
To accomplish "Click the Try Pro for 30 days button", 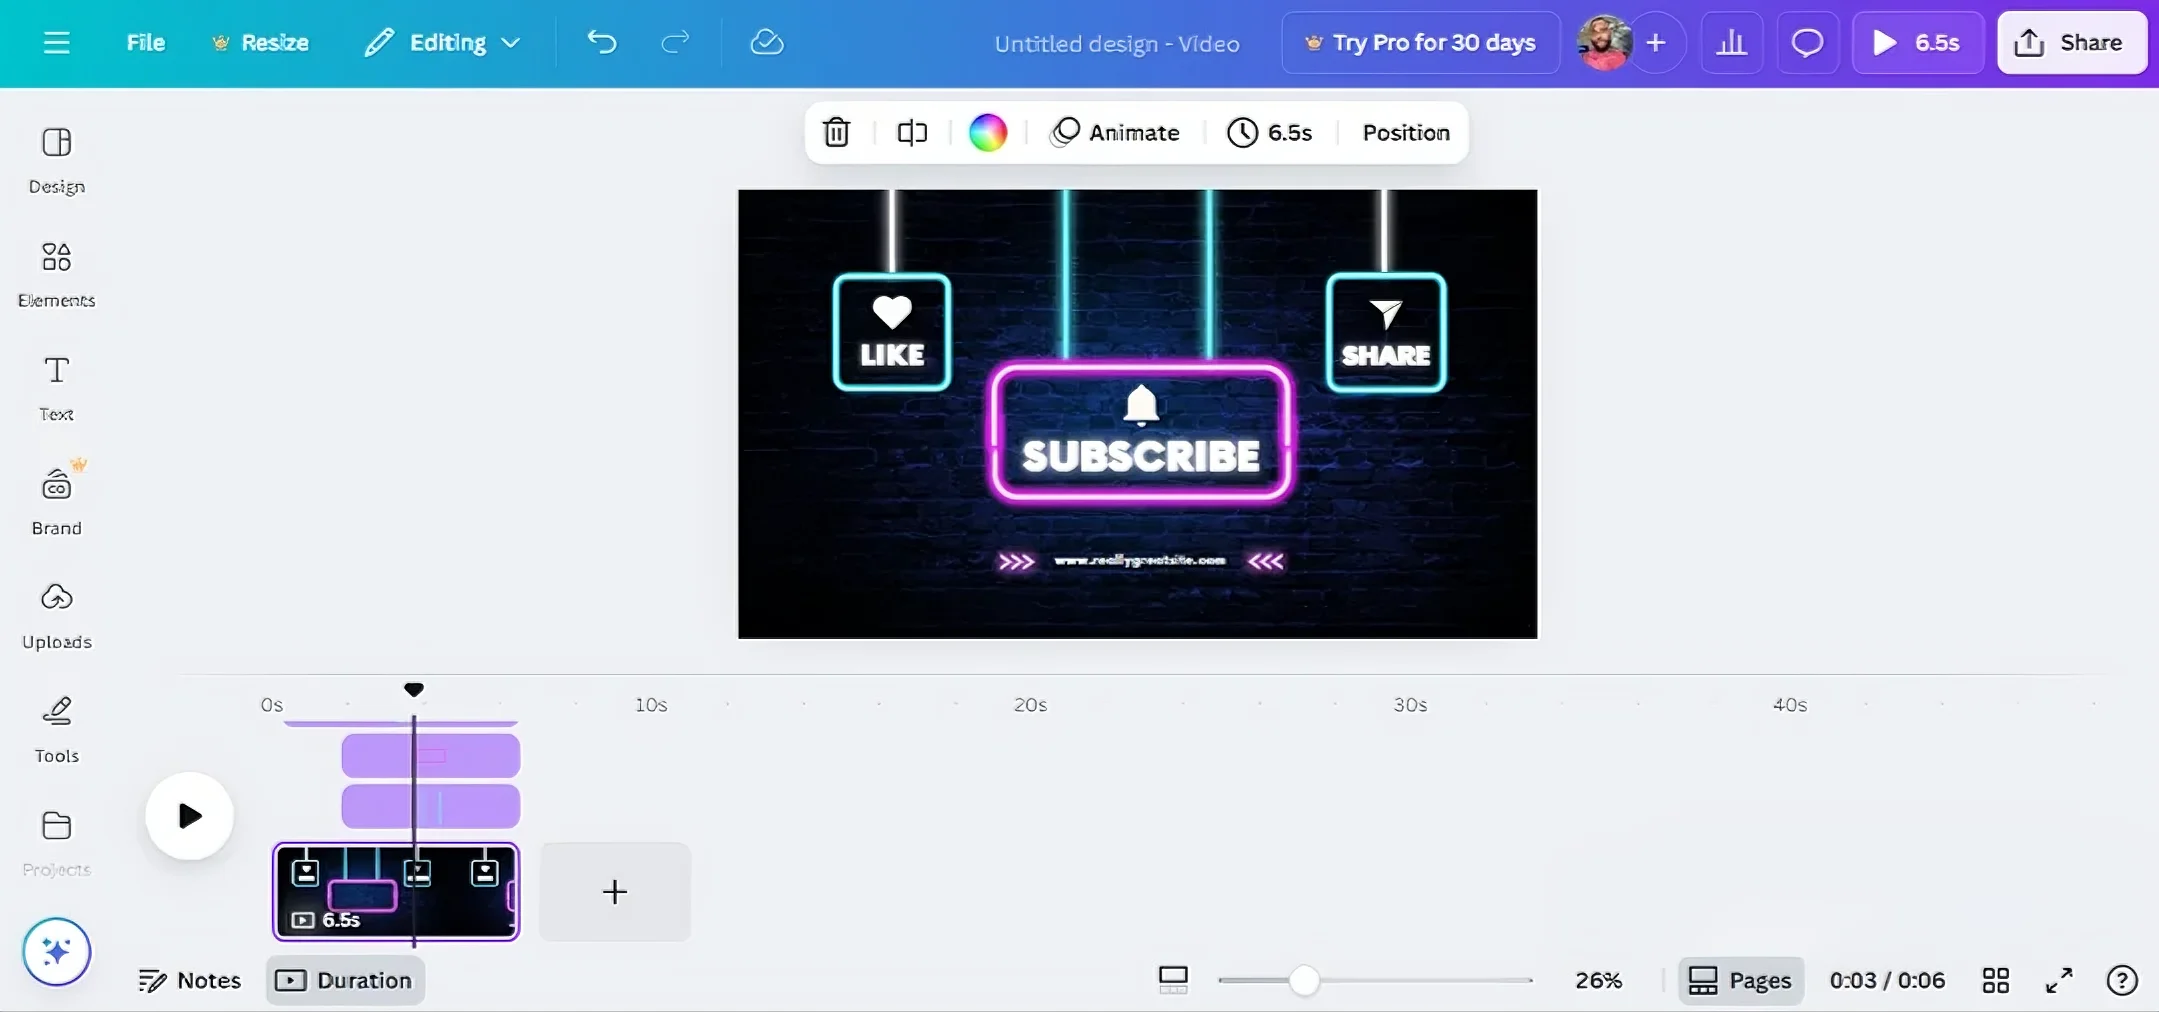I will pos(1419,42).
